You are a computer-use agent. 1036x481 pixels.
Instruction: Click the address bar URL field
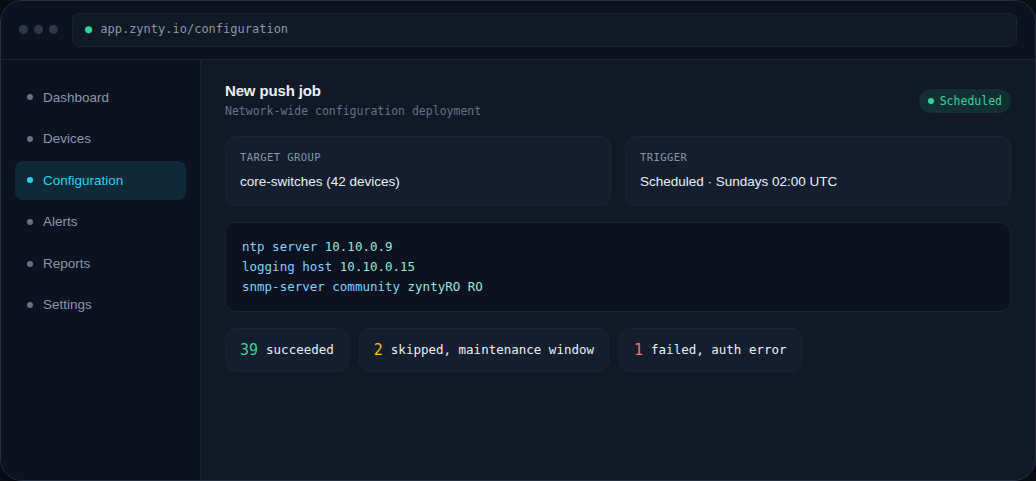pyautogui.click(x=544, y=30)
